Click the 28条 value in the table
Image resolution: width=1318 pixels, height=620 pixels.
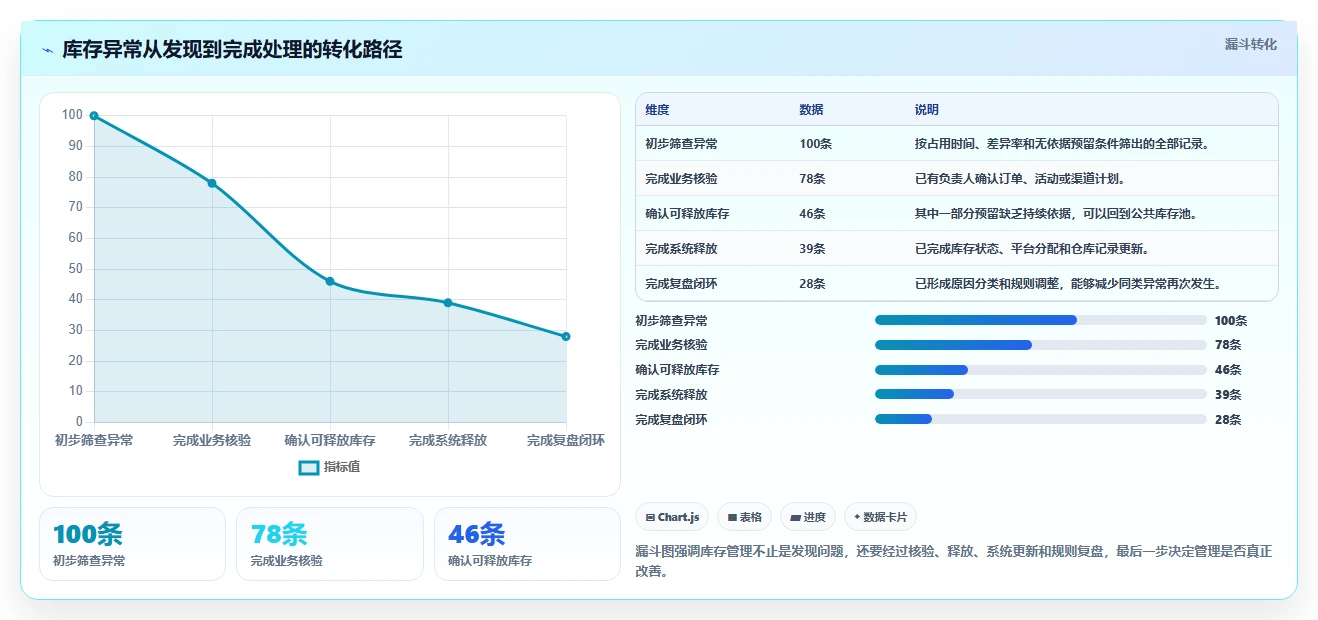pyautogui.click(x=812, y=284)
